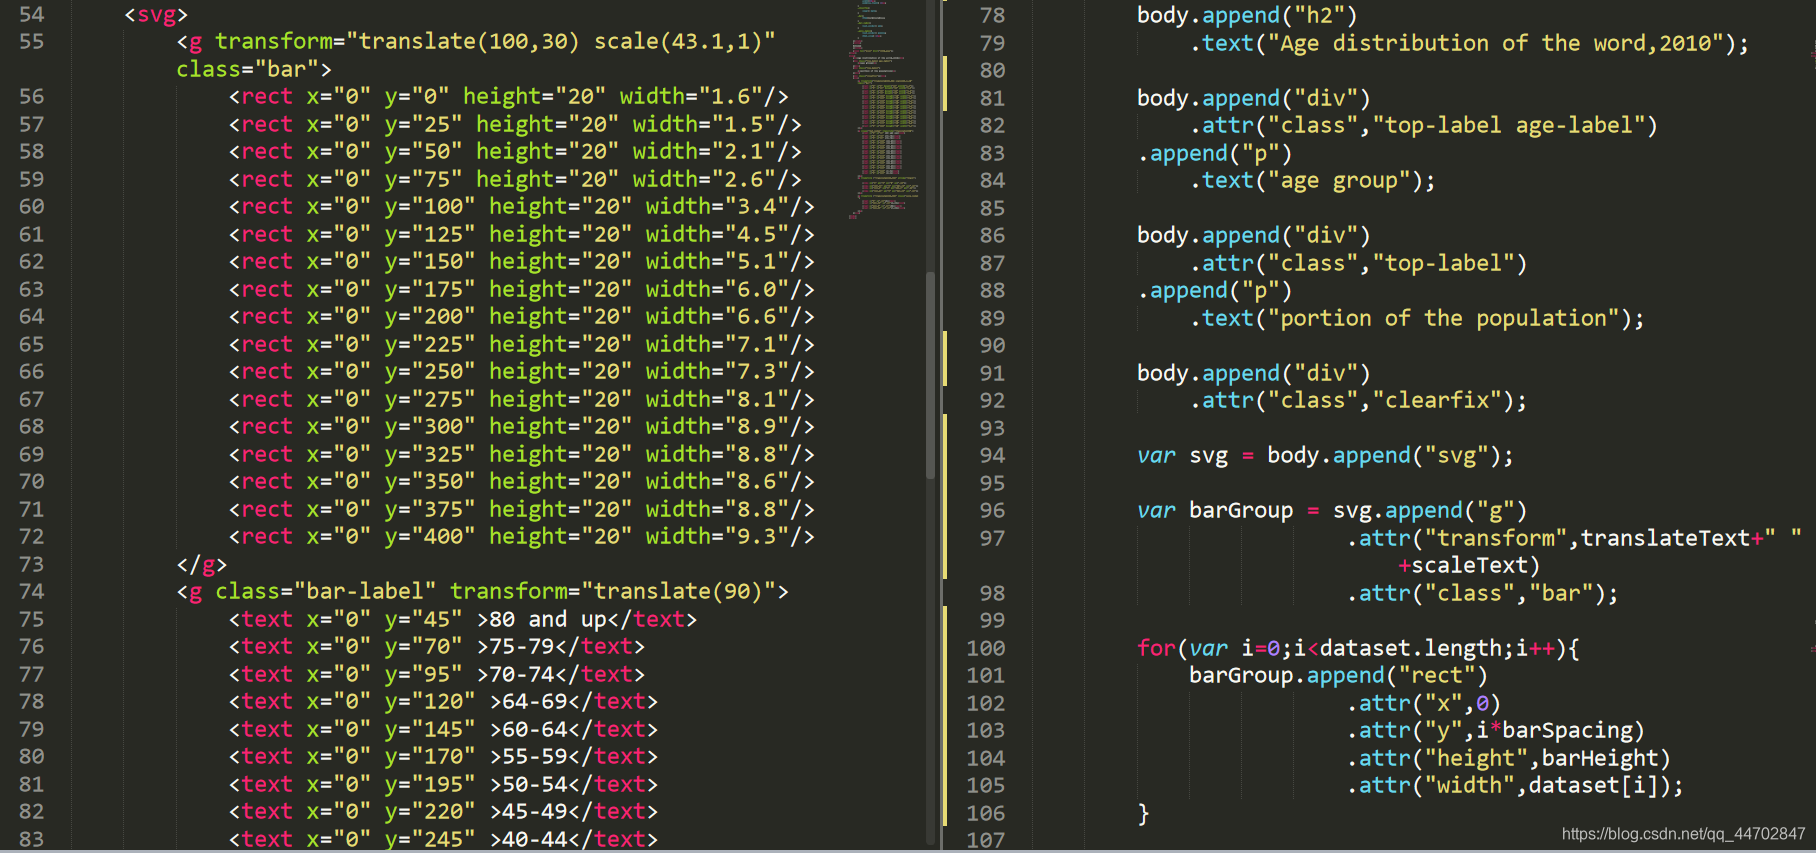
Task: Click body.append("div") on line 81
Action: 1253,98
